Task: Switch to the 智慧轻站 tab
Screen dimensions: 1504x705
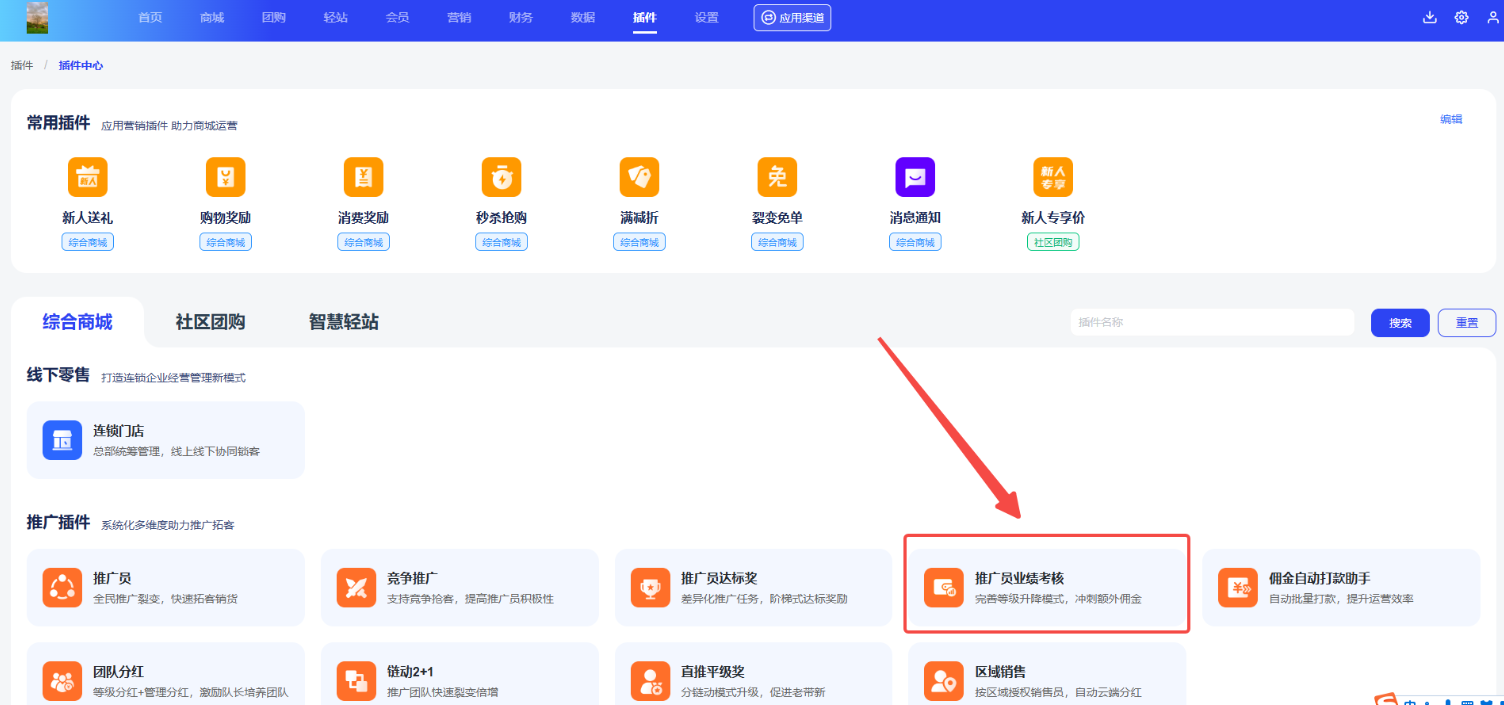Action: [x=343, y=322]
